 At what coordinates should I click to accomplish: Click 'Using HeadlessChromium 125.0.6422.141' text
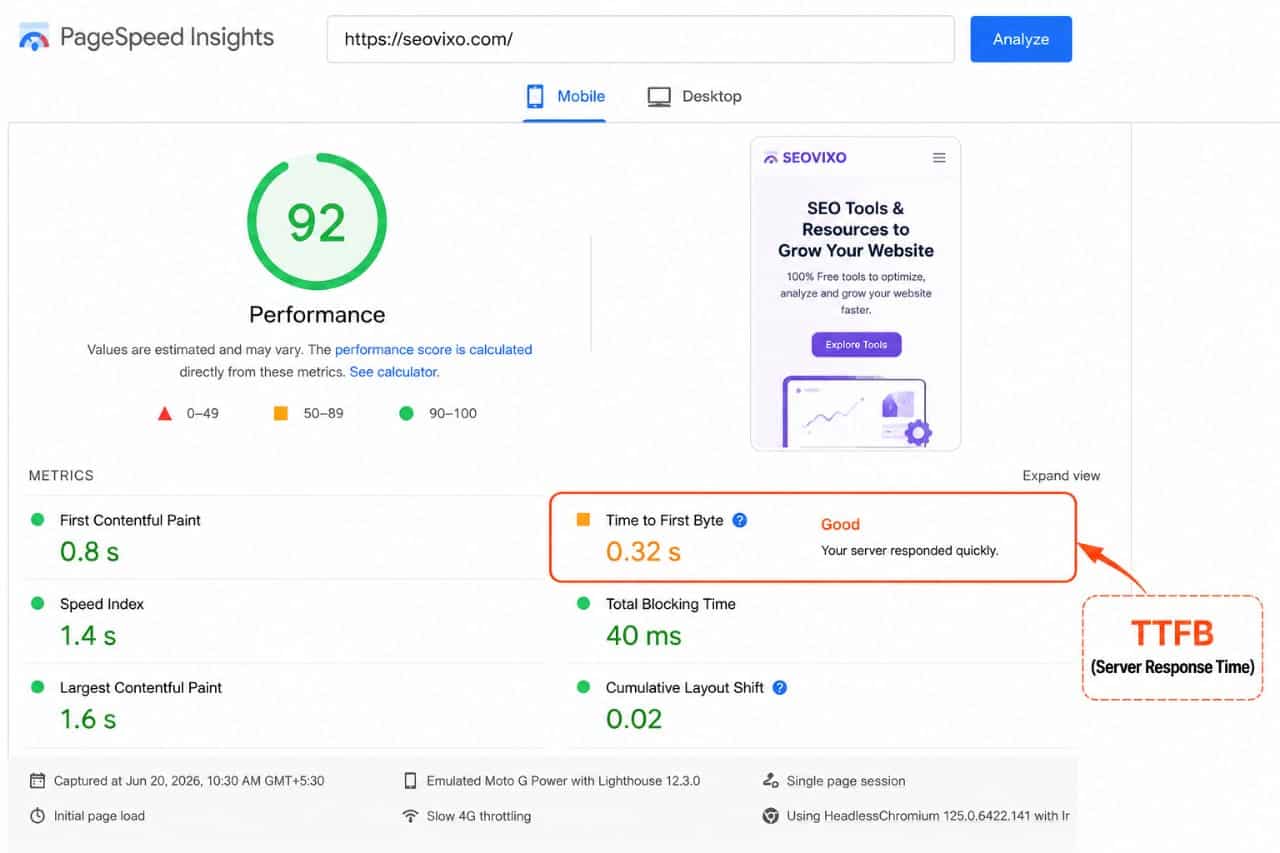tap(928, 816)
